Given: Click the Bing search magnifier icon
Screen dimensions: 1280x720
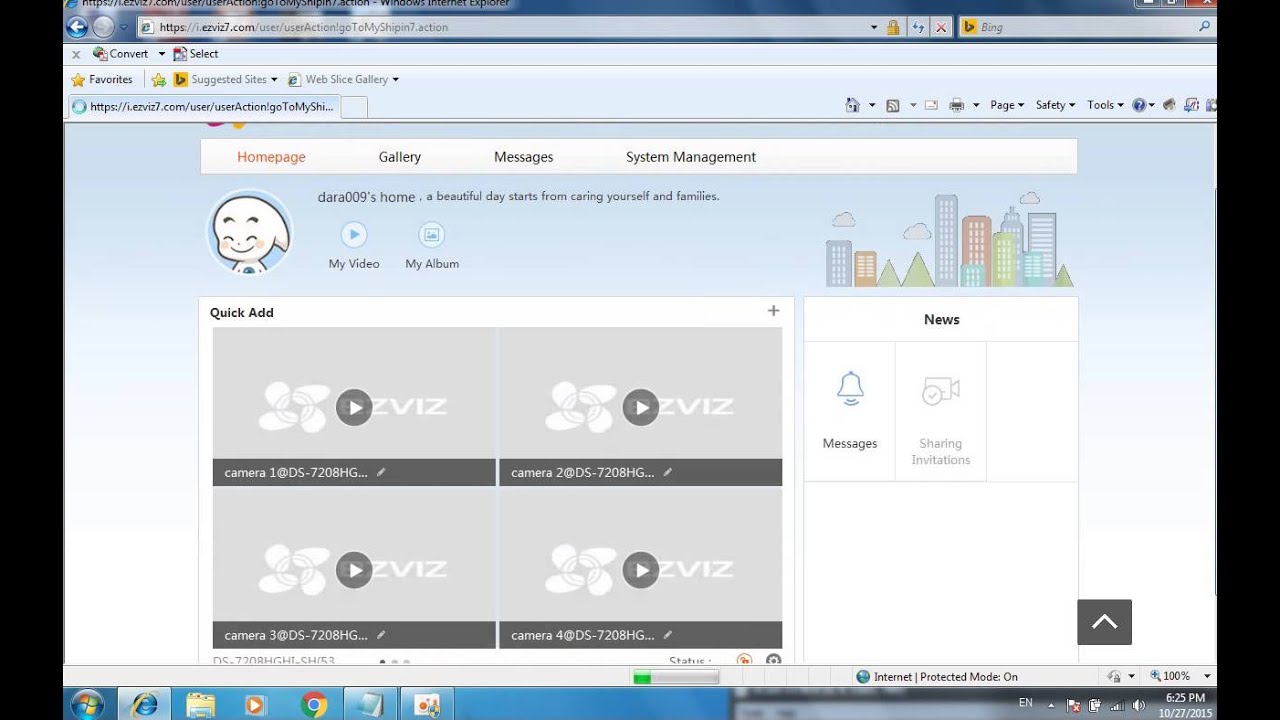Looking at the screenshot, I should pos(1205,27).
